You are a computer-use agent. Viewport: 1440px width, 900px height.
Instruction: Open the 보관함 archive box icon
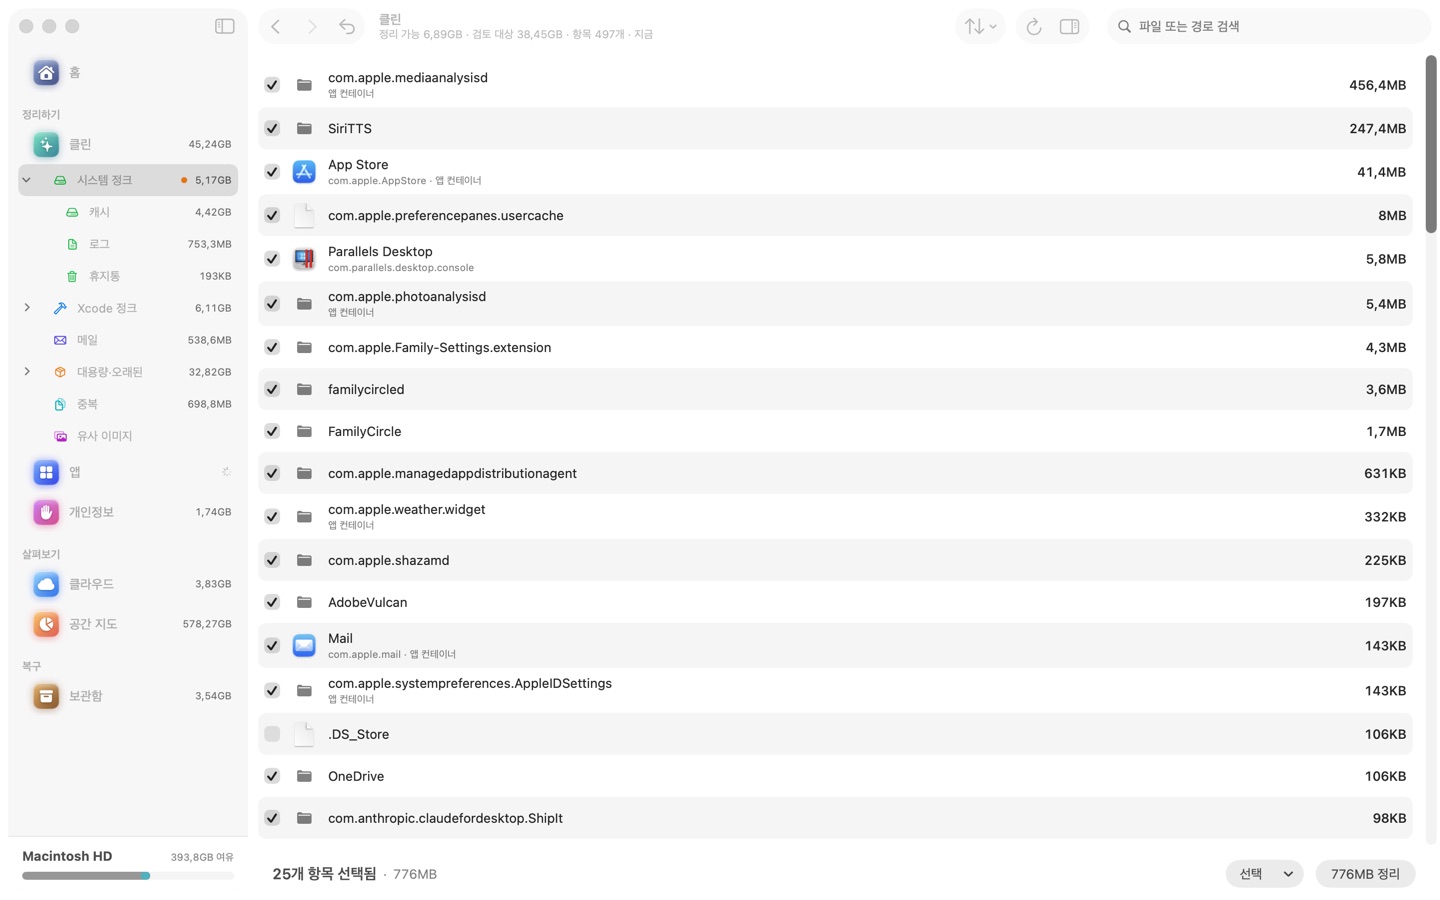[46, 696]
